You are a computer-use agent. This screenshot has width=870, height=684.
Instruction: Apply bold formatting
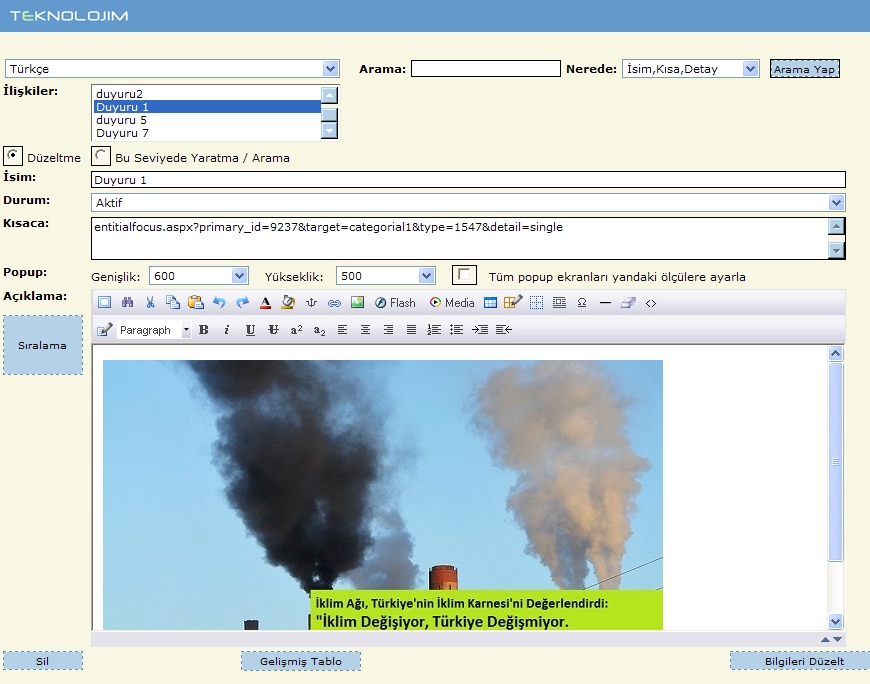coord(204,330)
